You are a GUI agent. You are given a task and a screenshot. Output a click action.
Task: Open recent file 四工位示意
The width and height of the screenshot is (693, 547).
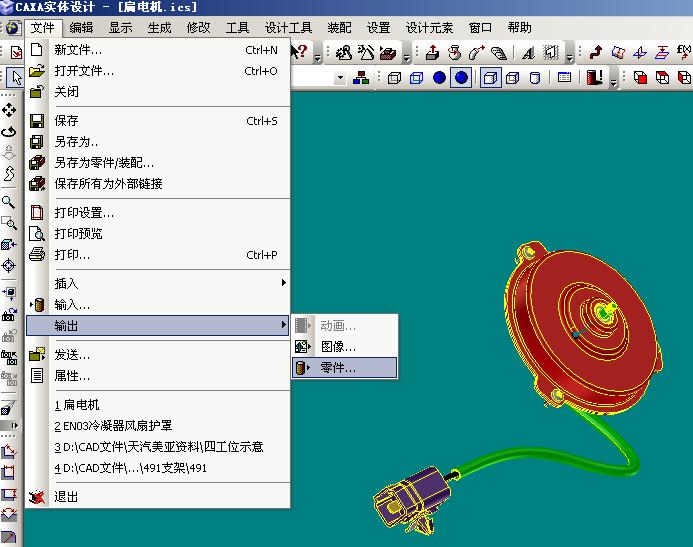157,447
